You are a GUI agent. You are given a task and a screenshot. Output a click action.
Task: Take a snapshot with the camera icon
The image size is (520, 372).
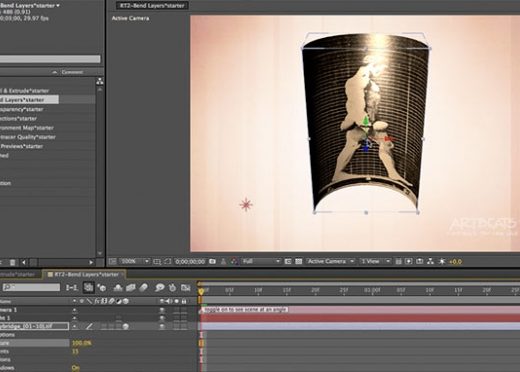point(212,261)
